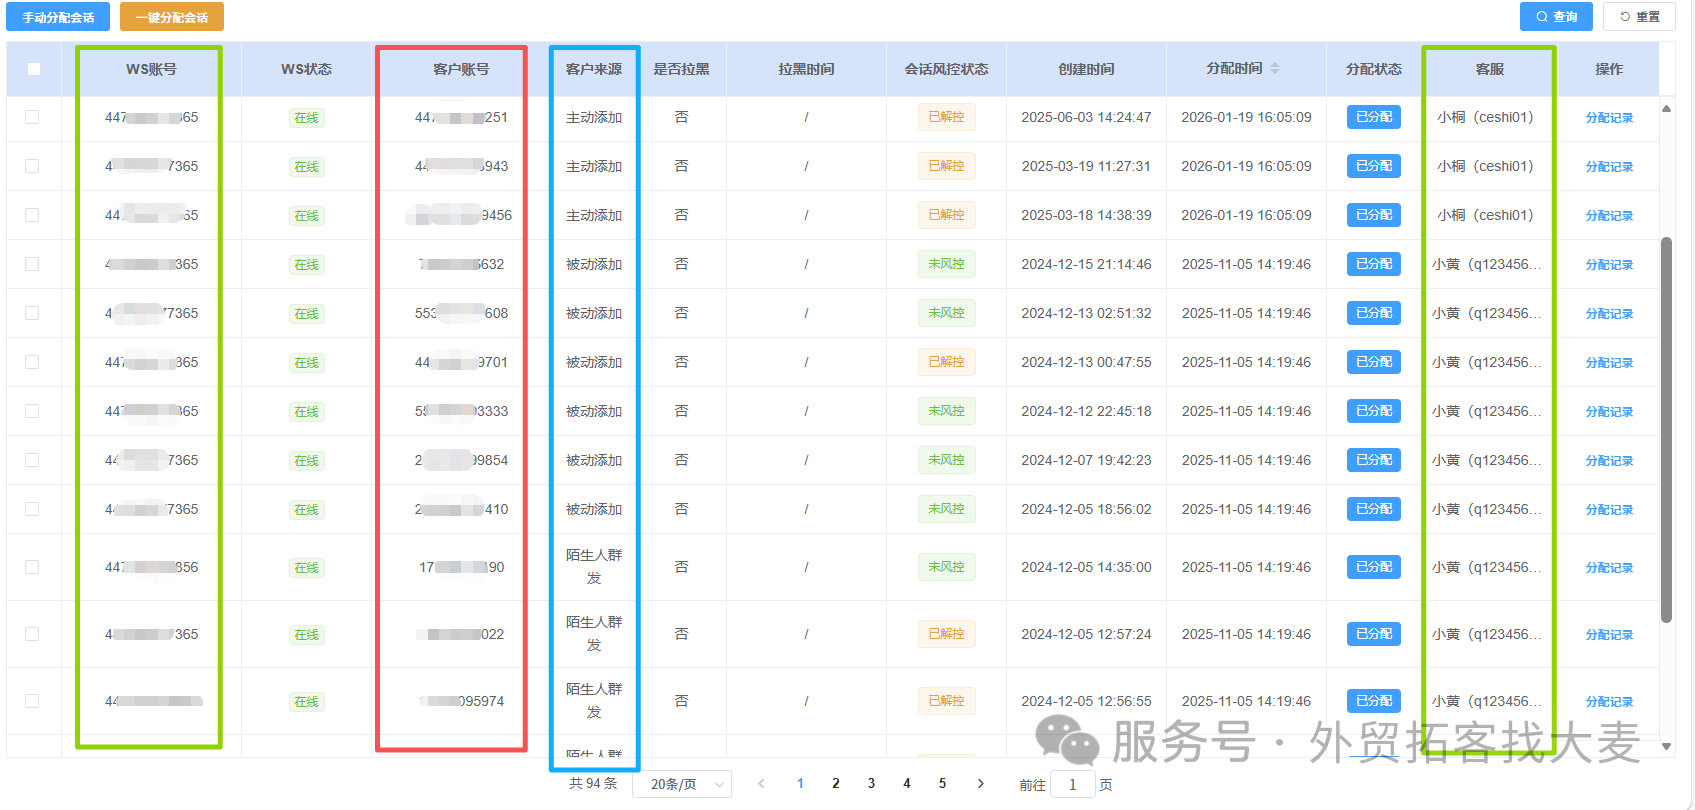Click 被动添加 in 2024-12-13 02:51:32 row
The image size is (1695, 810).
pos(594,313)
